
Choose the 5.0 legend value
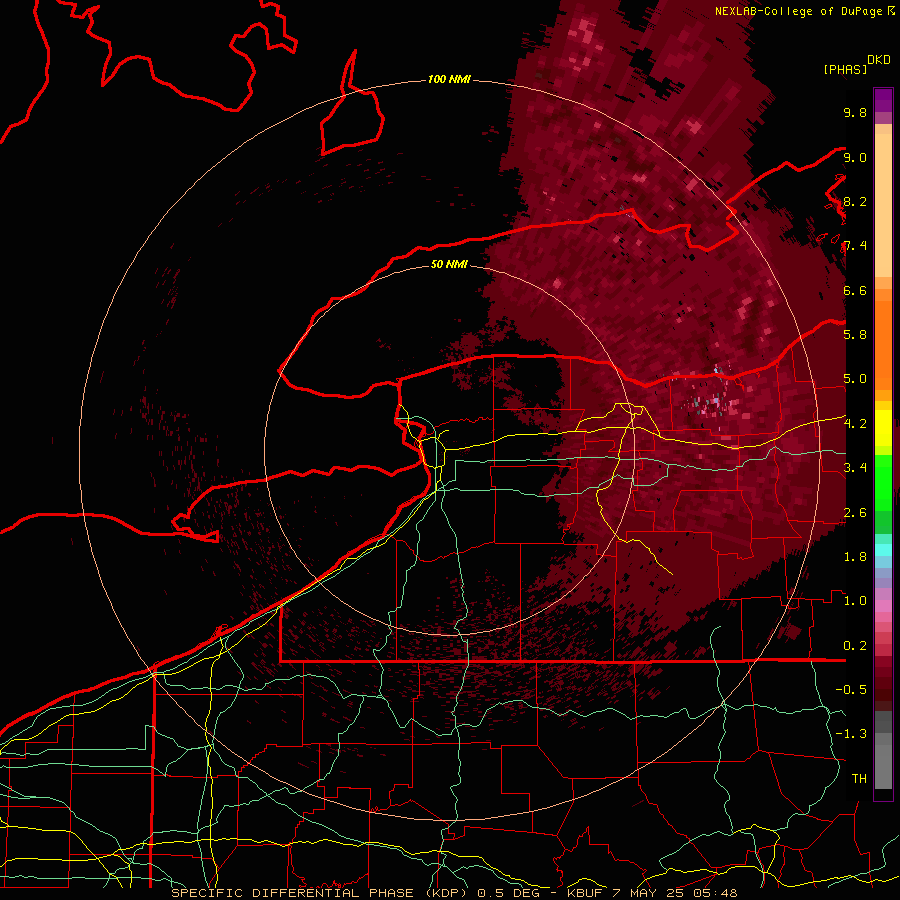point(855,379)
